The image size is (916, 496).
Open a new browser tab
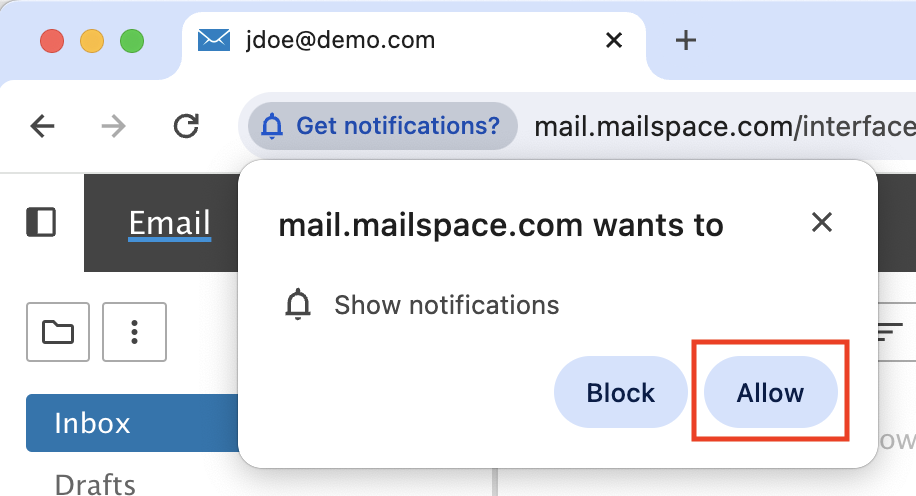click(x=685, y=40)
